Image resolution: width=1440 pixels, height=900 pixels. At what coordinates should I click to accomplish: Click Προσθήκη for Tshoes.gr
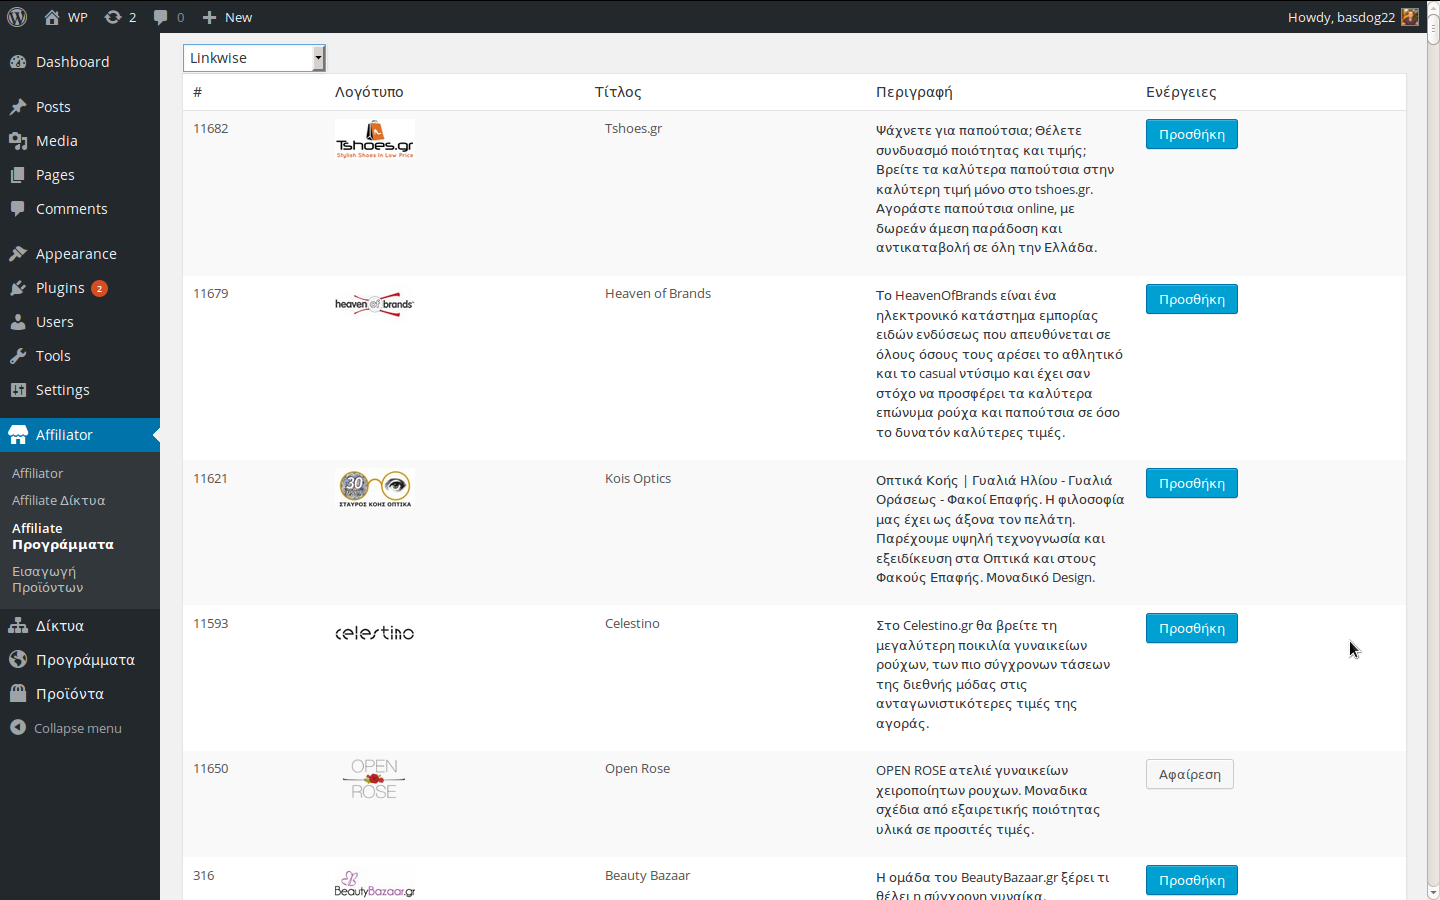coord(1192,134)
